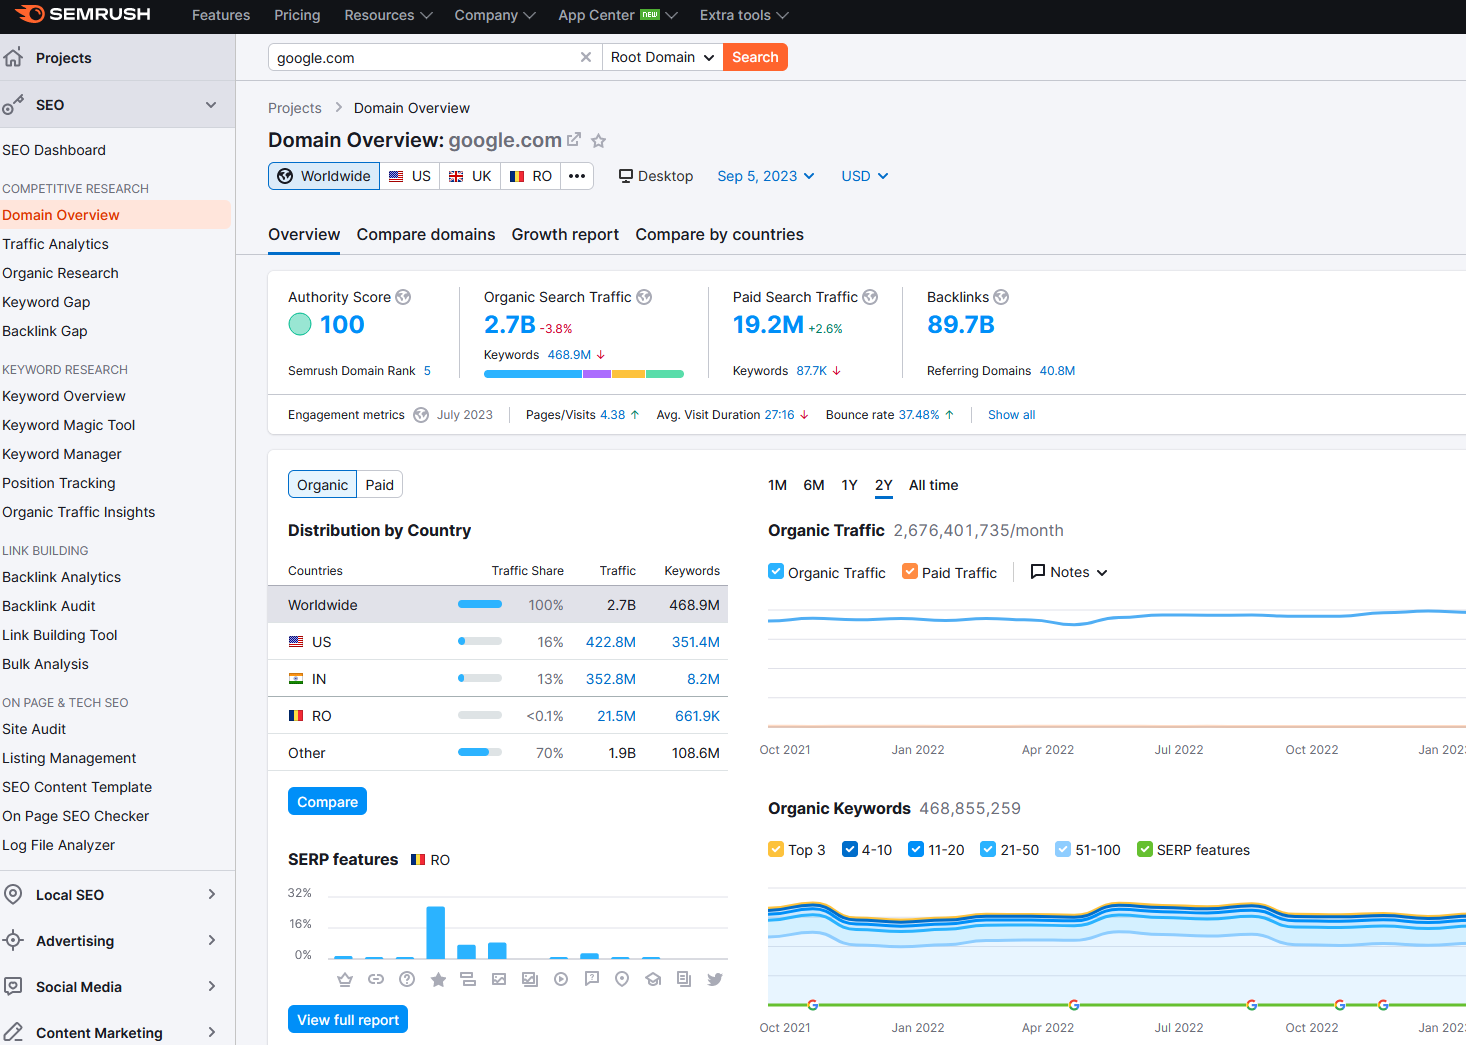Image resolution: width=1466 pixels, height=1045 pixels.
Task: Click the Local SEO pin icon
Action: click(14, 894)
